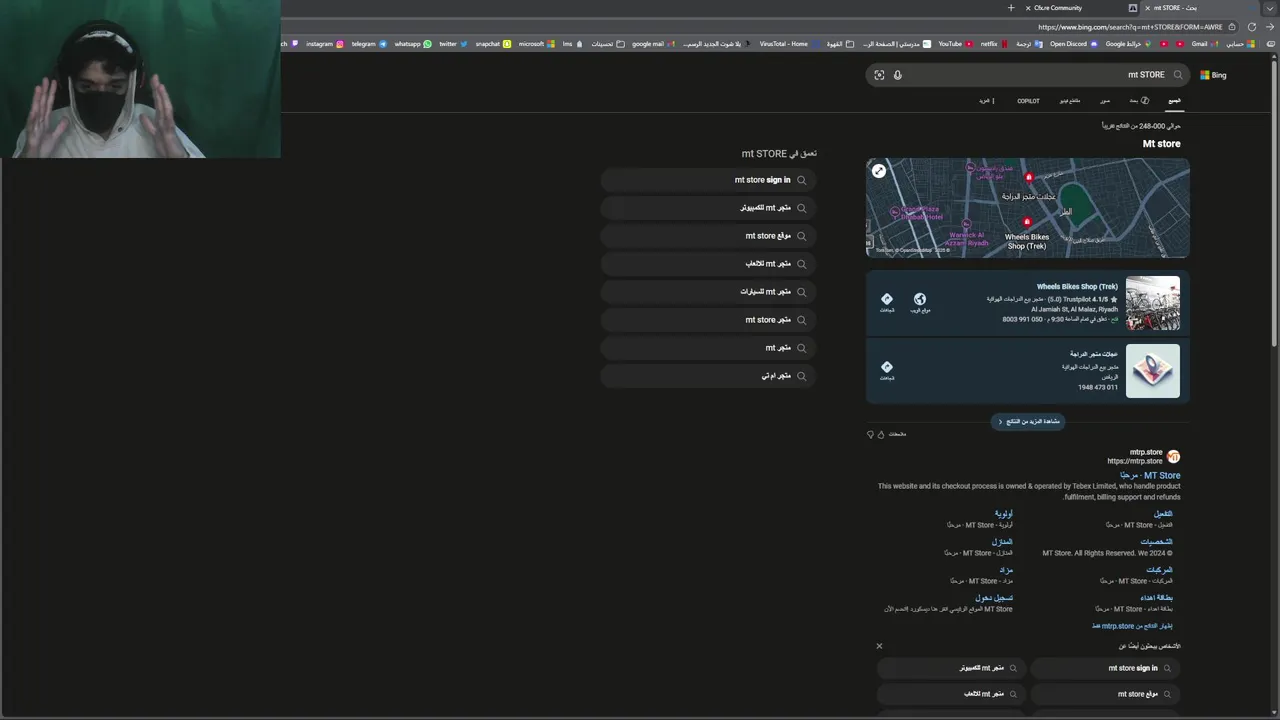
Task: Open Twitter bookmark
Action: coord(453,44)
